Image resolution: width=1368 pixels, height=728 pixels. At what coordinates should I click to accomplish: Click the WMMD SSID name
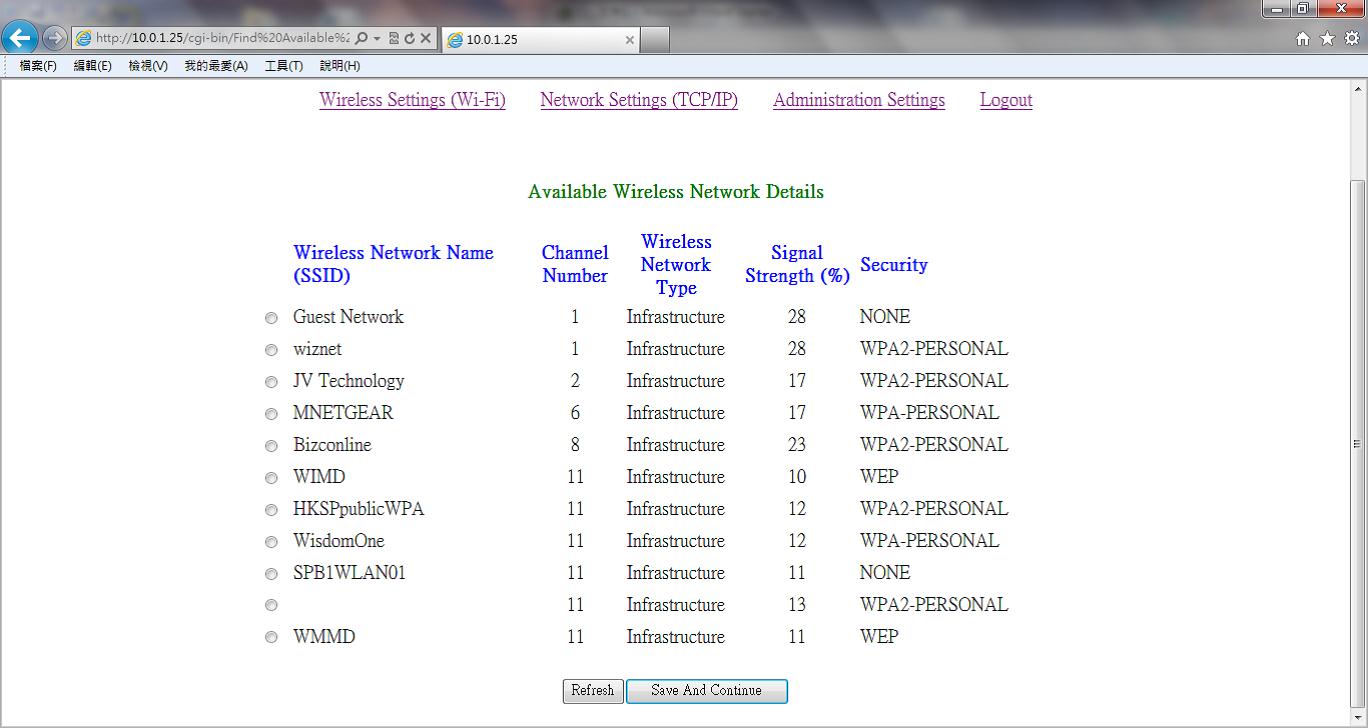(x=324, y=637)
